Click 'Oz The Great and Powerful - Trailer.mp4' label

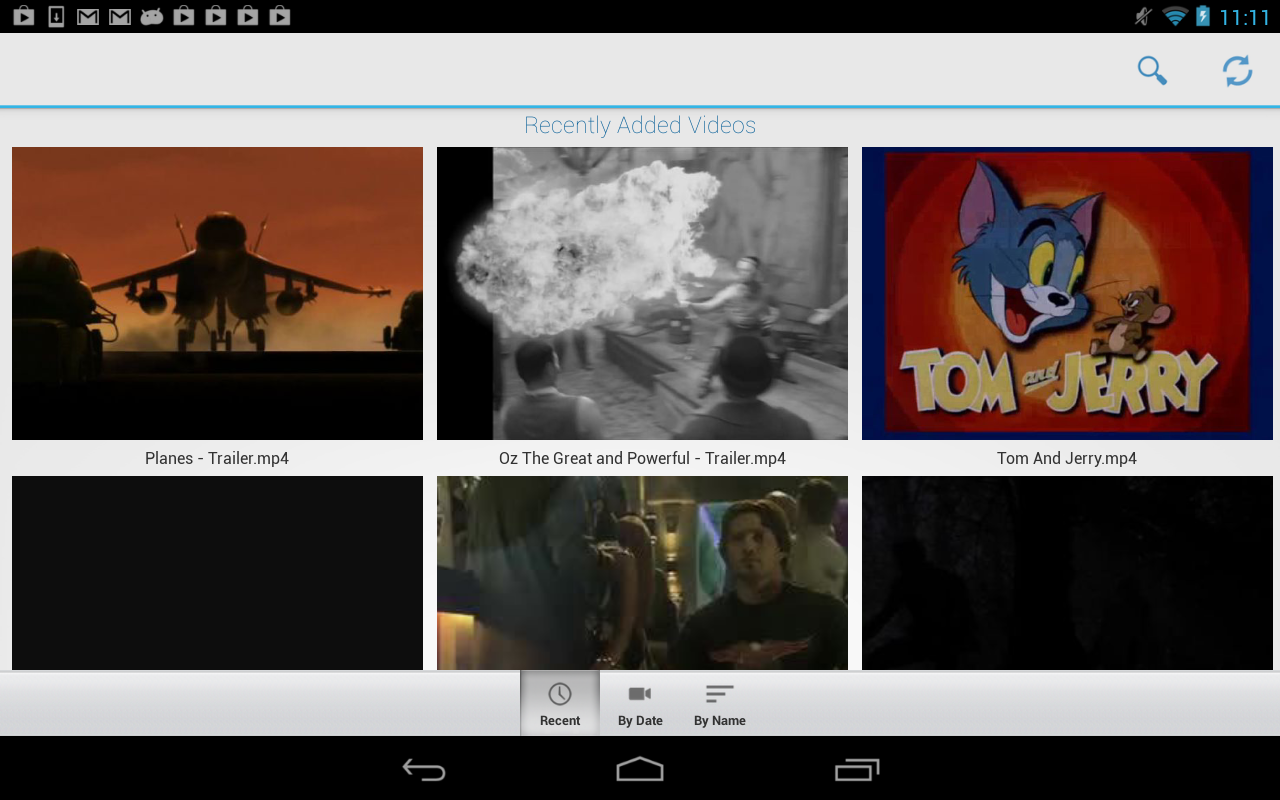click(x=642, y=458)
